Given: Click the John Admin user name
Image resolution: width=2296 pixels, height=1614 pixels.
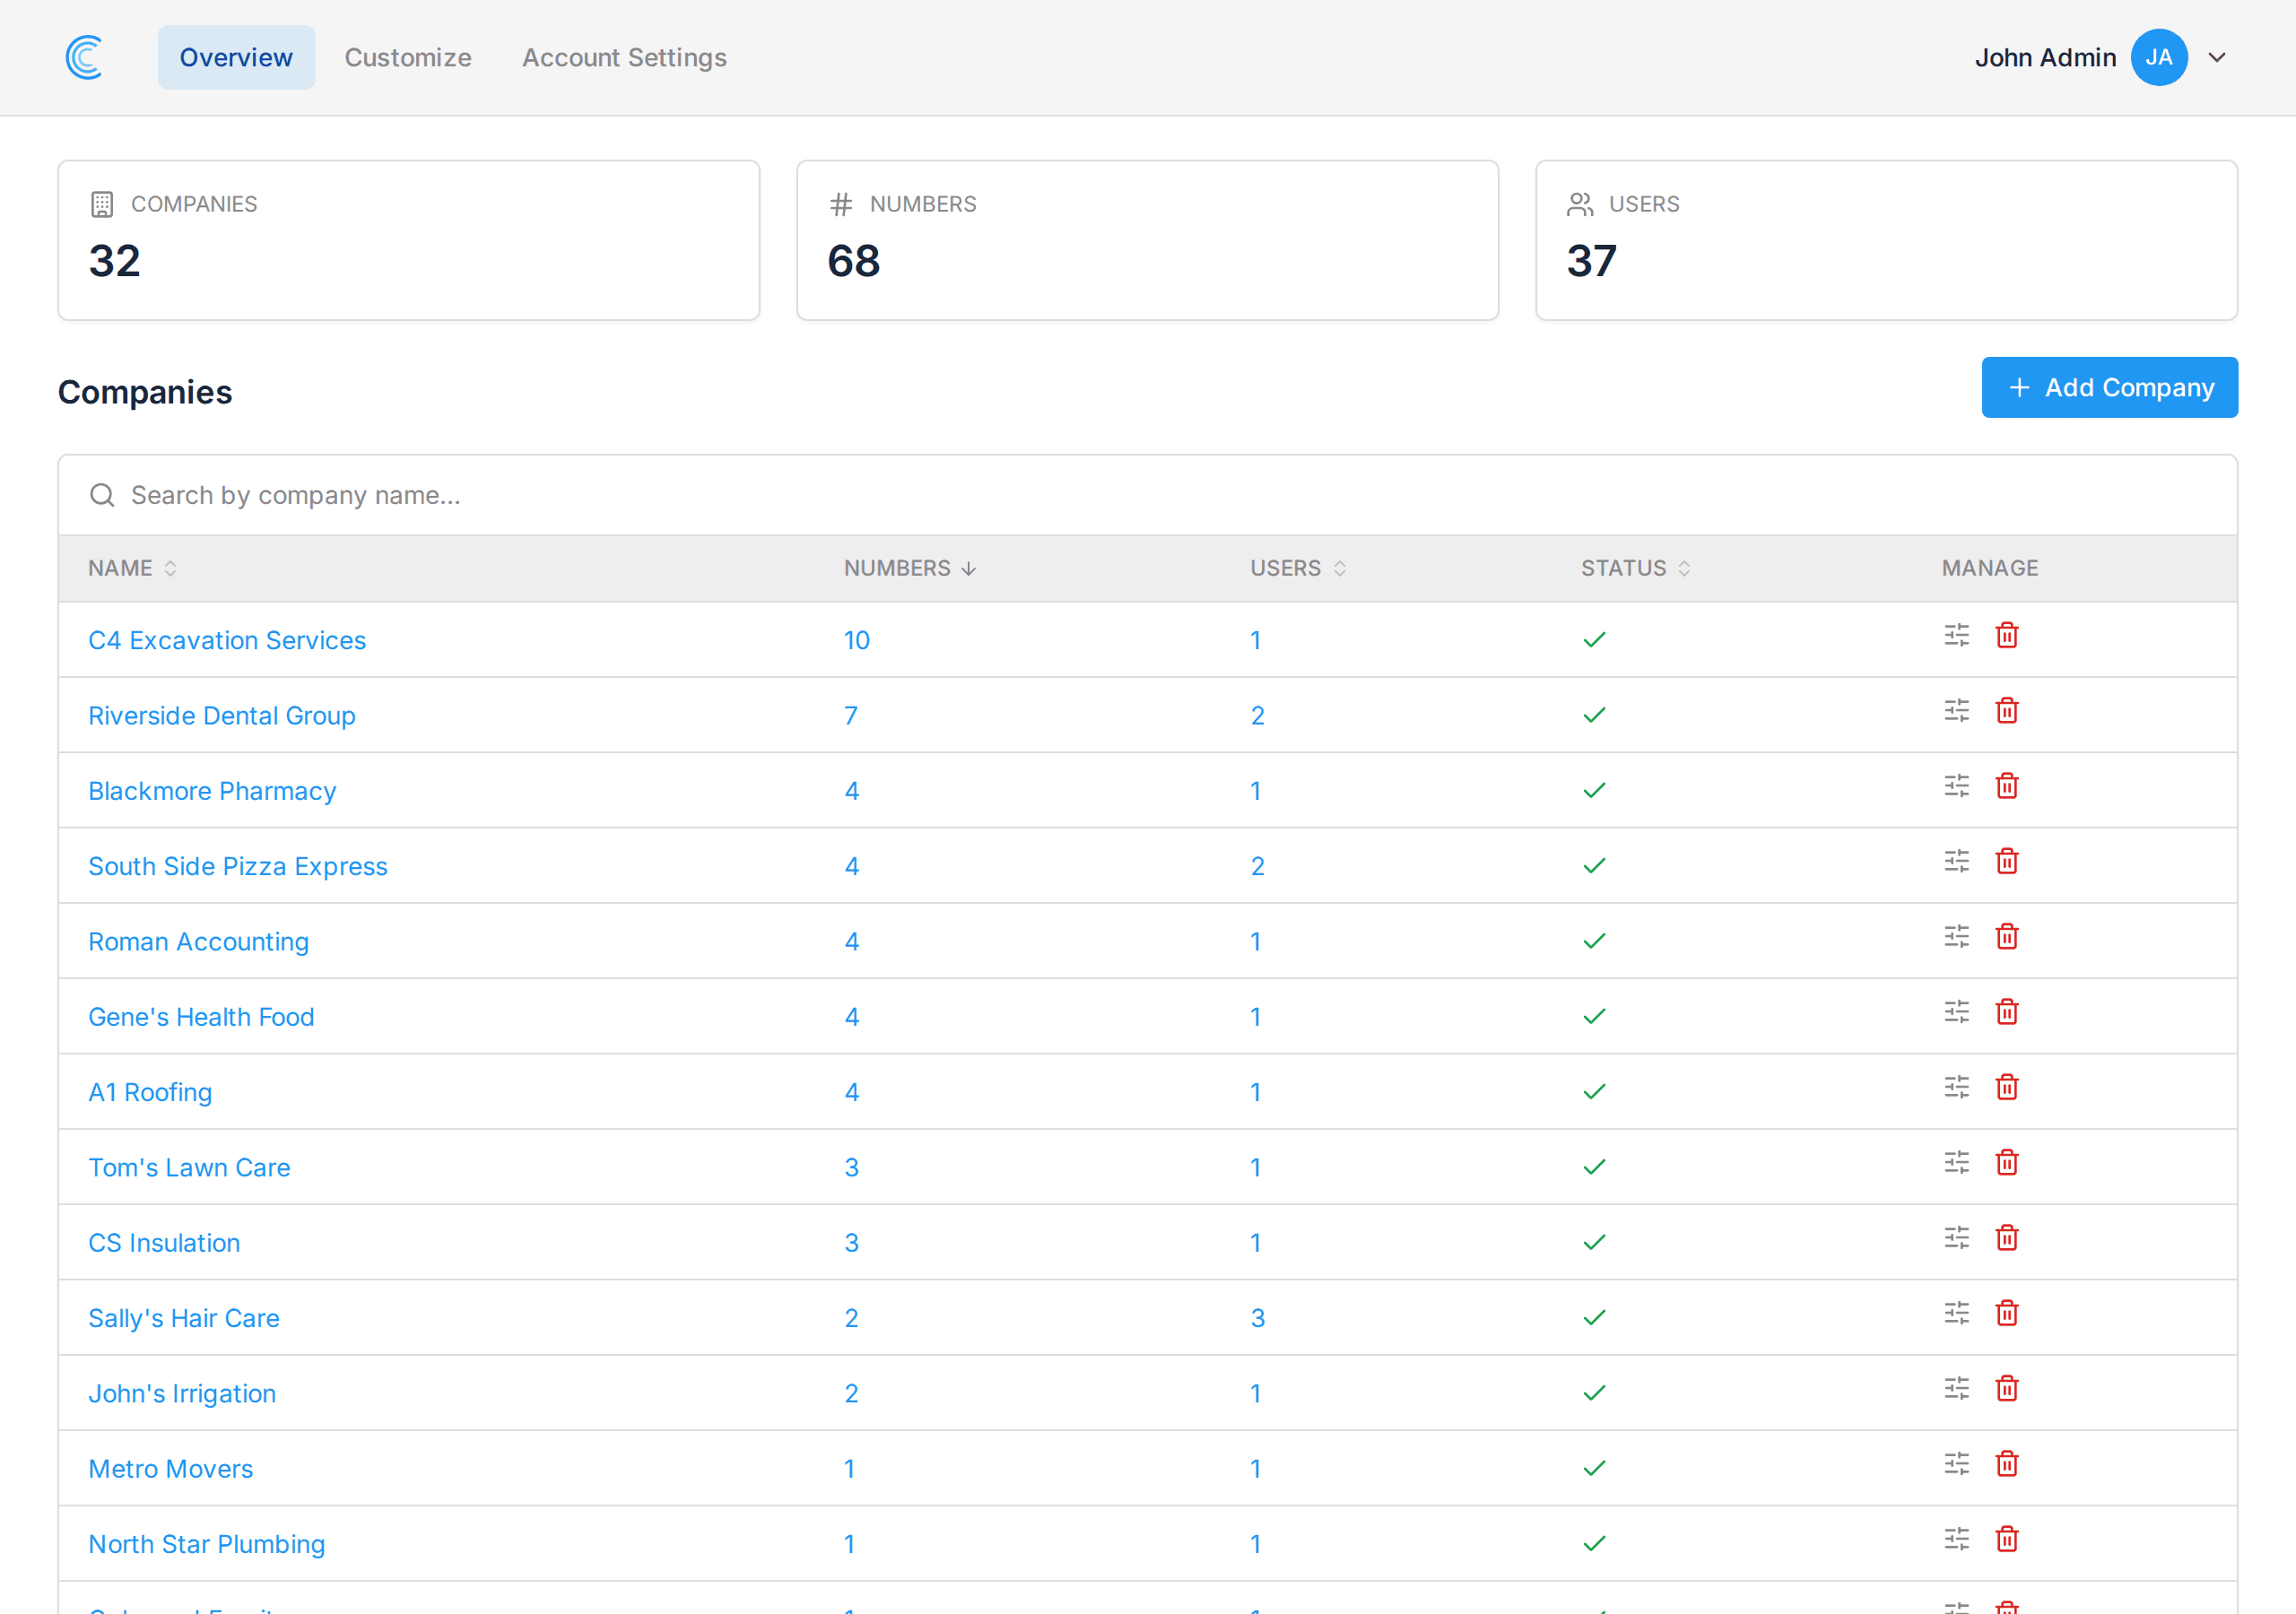Looking at the screenshot, I should coord(2045,58).
